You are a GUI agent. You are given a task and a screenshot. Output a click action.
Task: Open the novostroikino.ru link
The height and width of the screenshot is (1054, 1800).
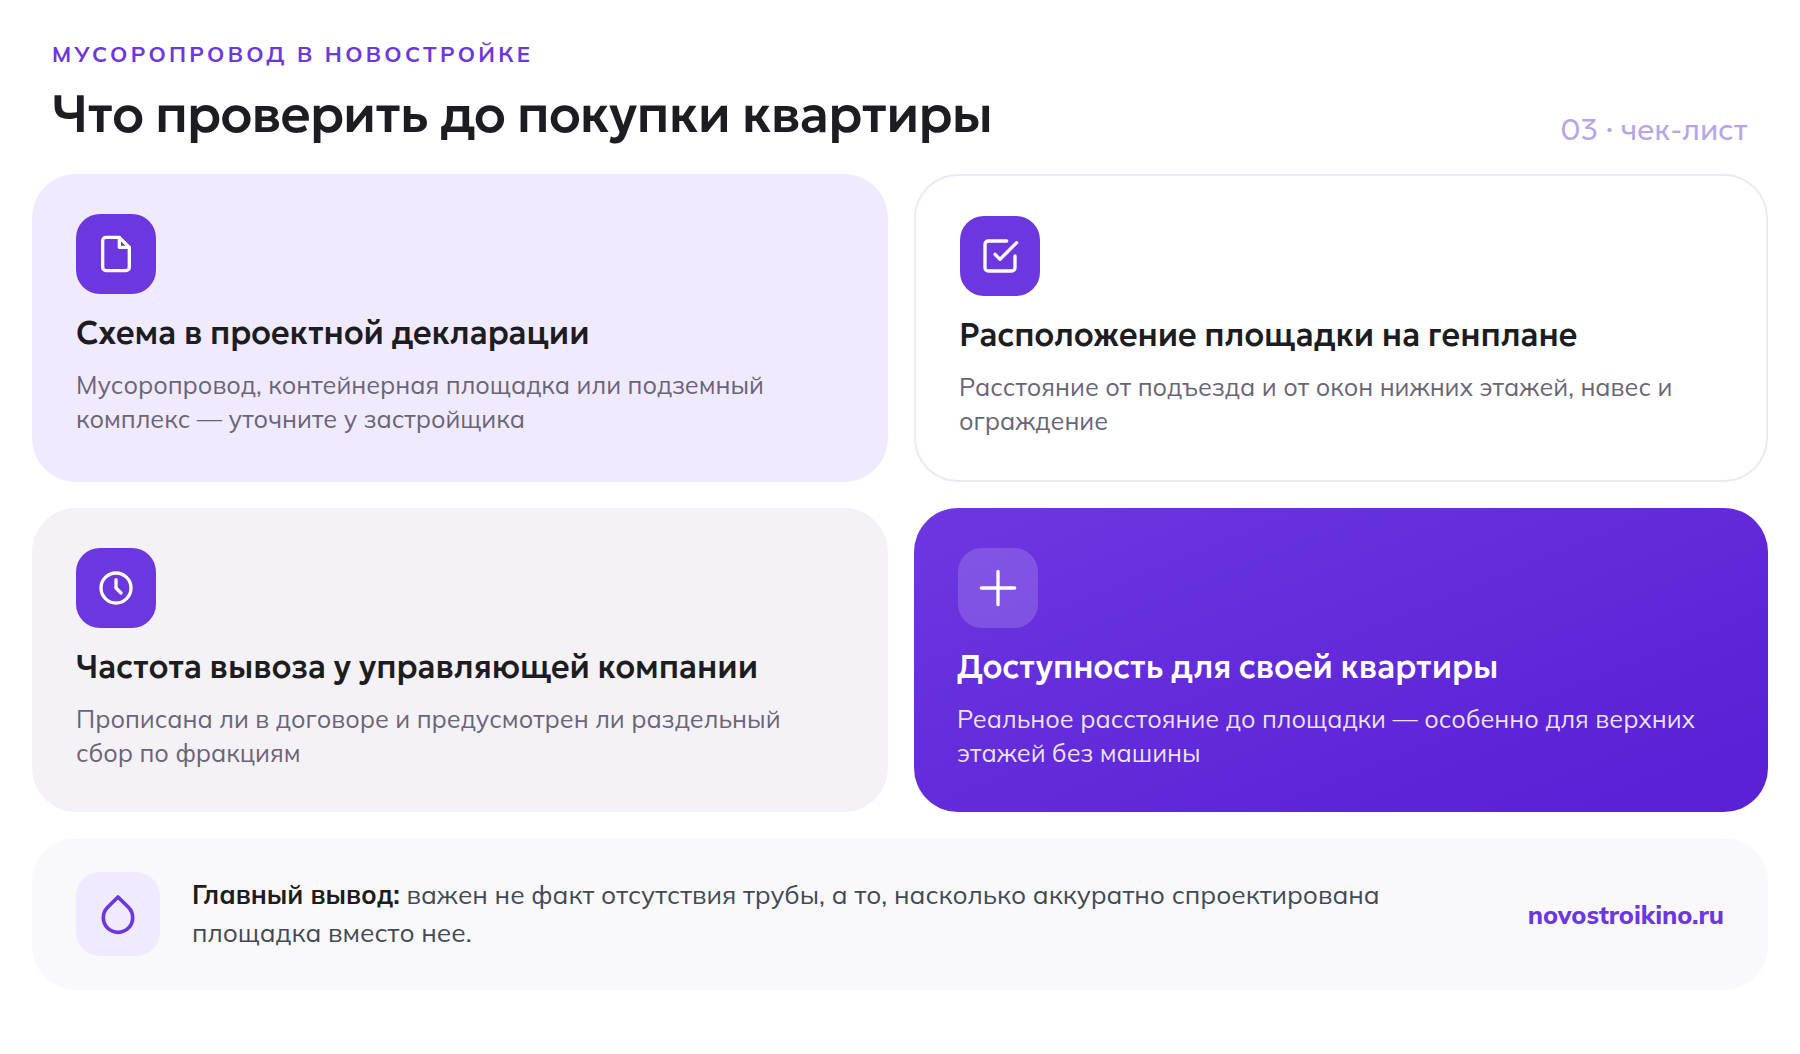point(1626,915)
